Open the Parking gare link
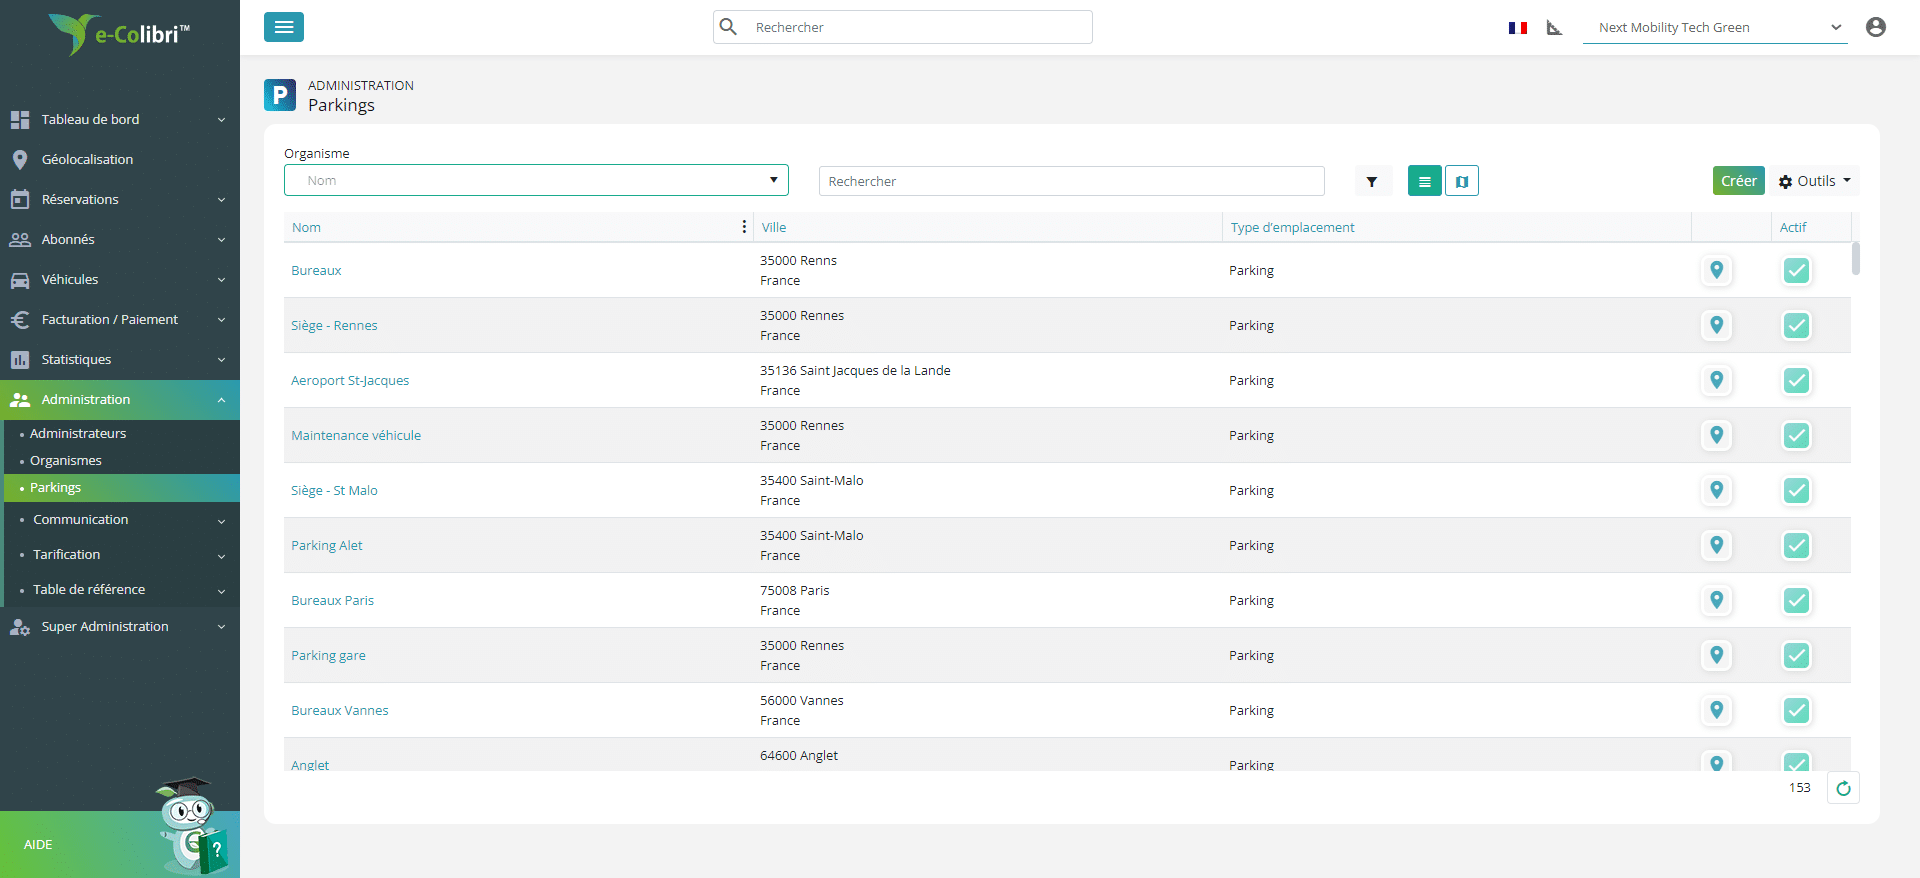Image resolution: width=1920 pixels, height=878 pixels. 328,655
